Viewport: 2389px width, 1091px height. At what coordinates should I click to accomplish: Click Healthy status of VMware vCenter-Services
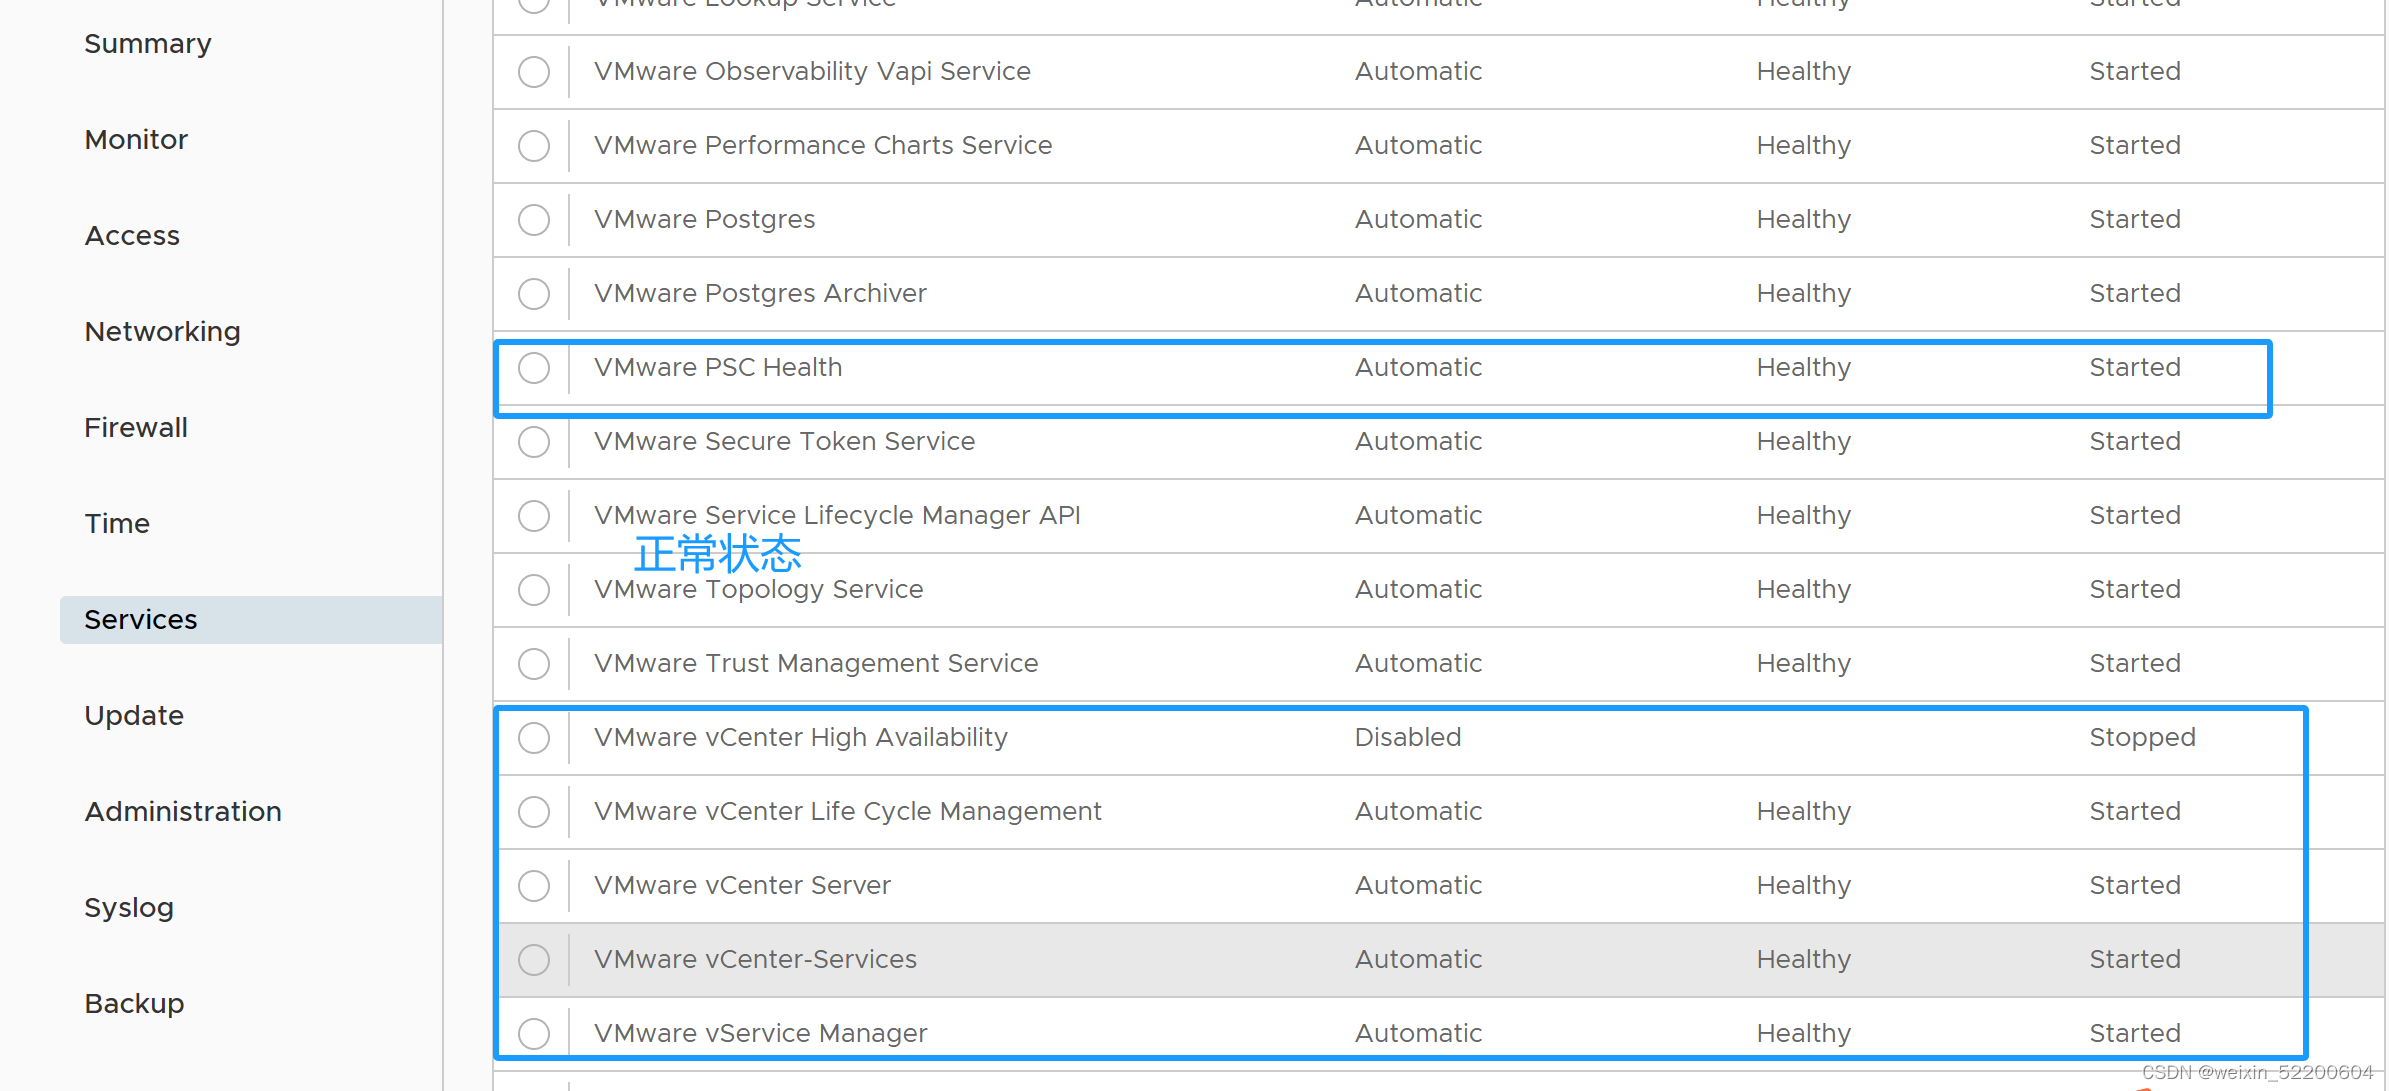[1804, 960]
